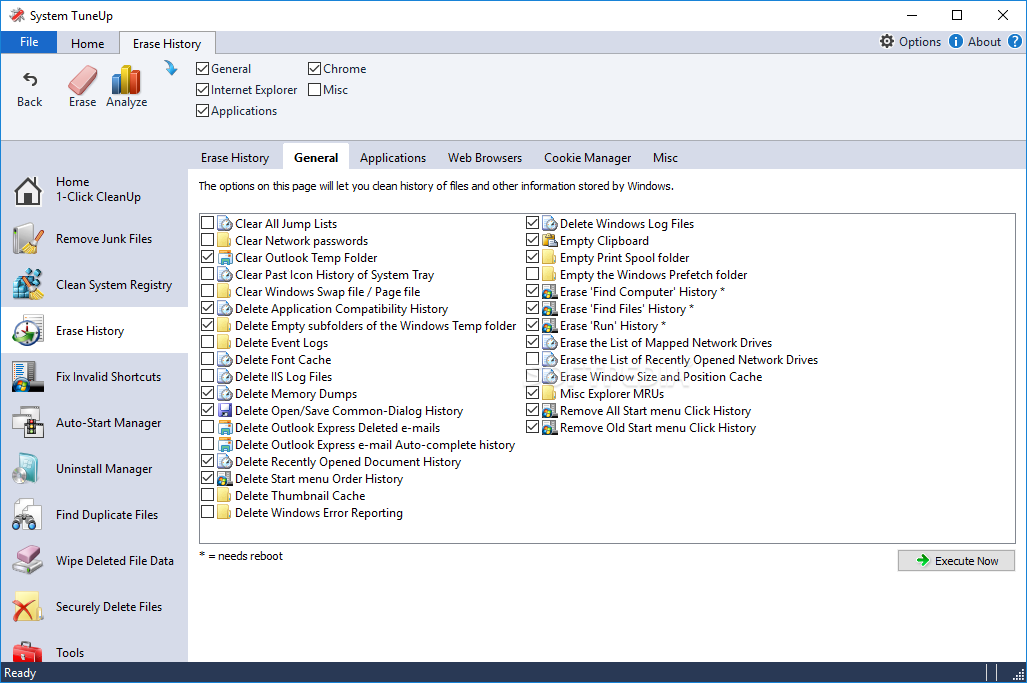Uncheck the General category checkbox in ribbon

pyautogui.click(x=202, y=68)
